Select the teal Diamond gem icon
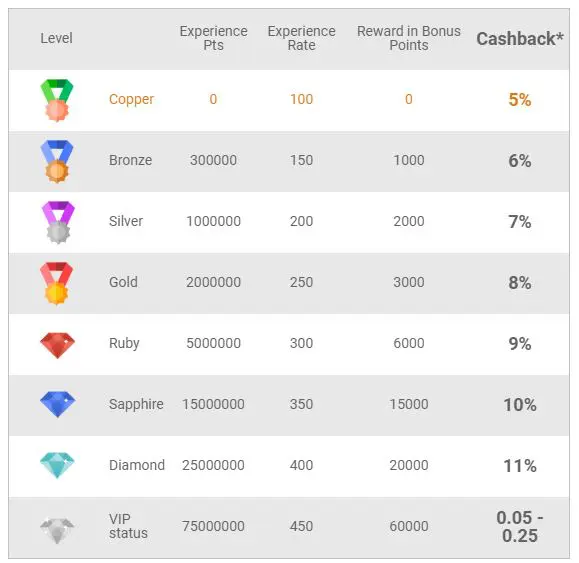The height and width of the screenshot is (563, 579). (x=57, y=465)
